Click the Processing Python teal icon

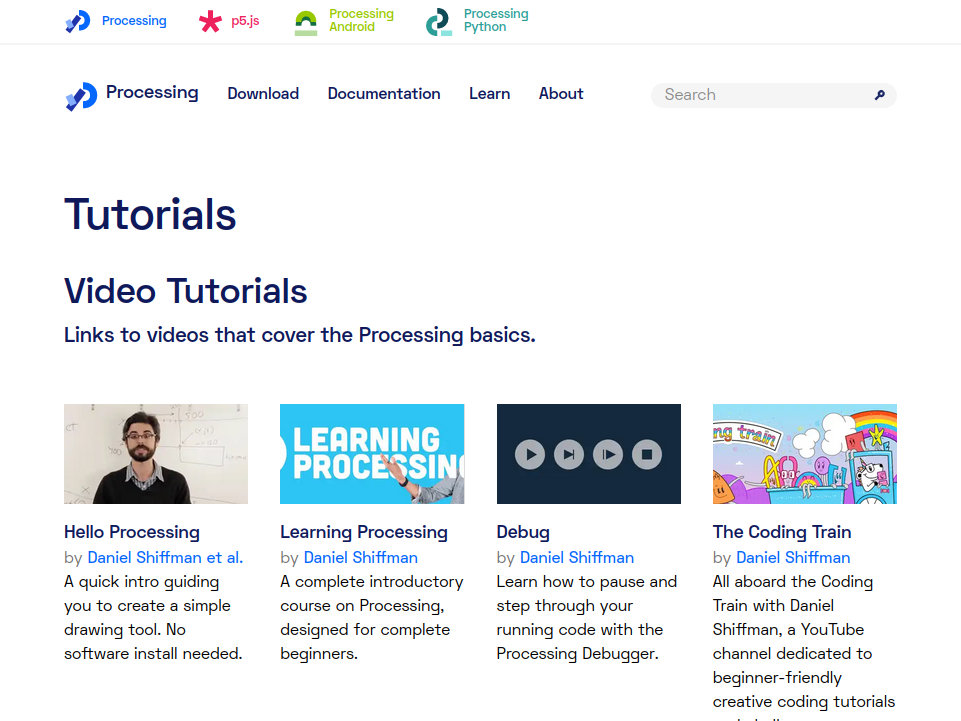click(438, 22)
